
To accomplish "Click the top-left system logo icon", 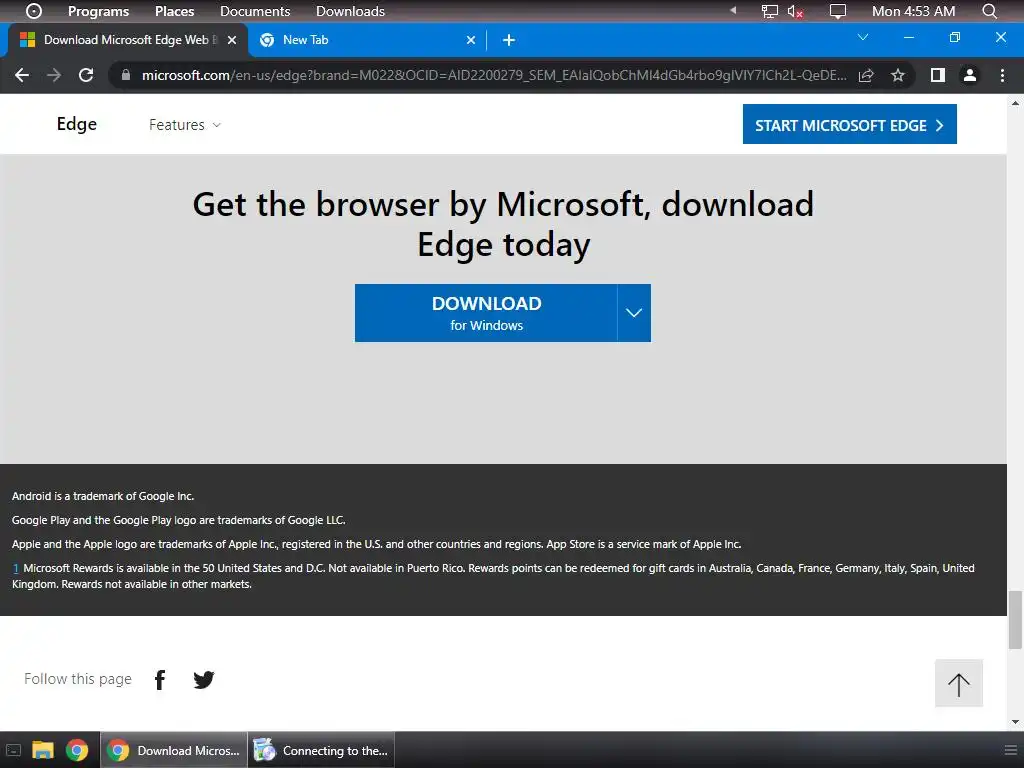I will click(33, 11).
